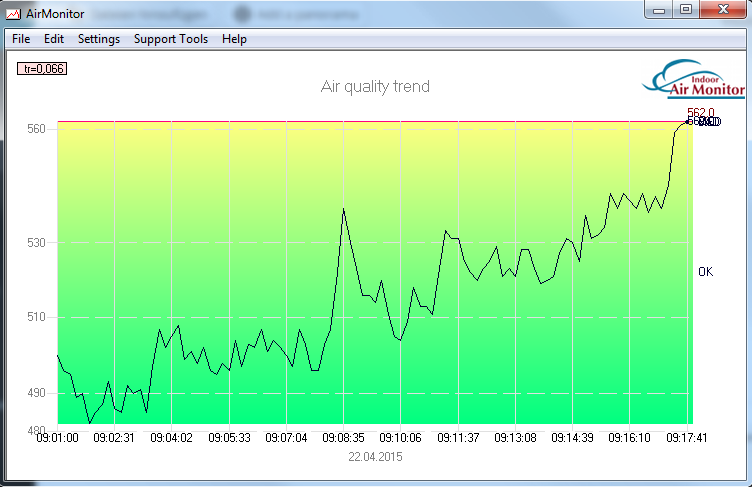752x487 pixels.
Task: Click the 530 value axis label
Action: coord(37,242)
